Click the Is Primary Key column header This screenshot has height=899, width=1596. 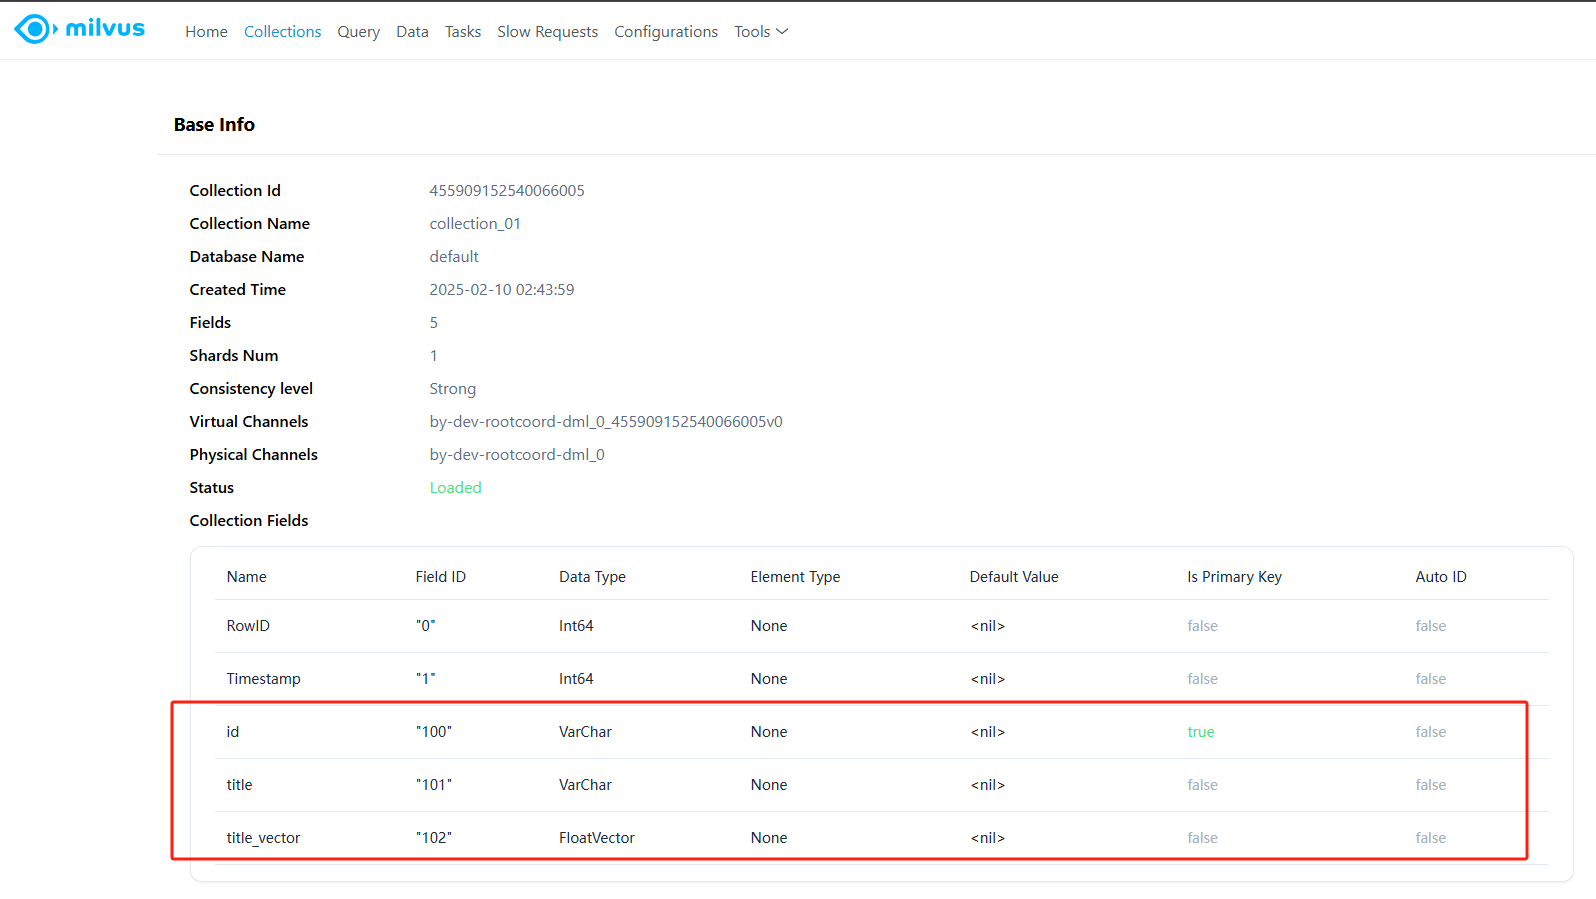[x=1234, y=577]
